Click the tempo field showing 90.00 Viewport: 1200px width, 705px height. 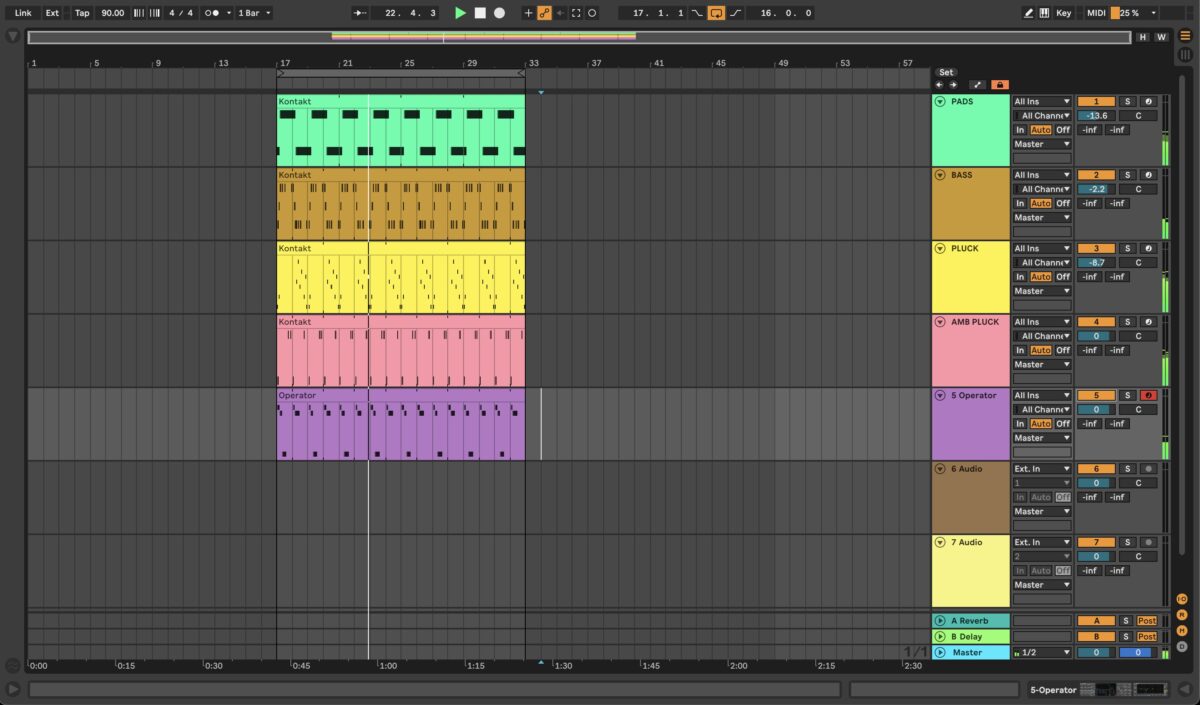113,13
